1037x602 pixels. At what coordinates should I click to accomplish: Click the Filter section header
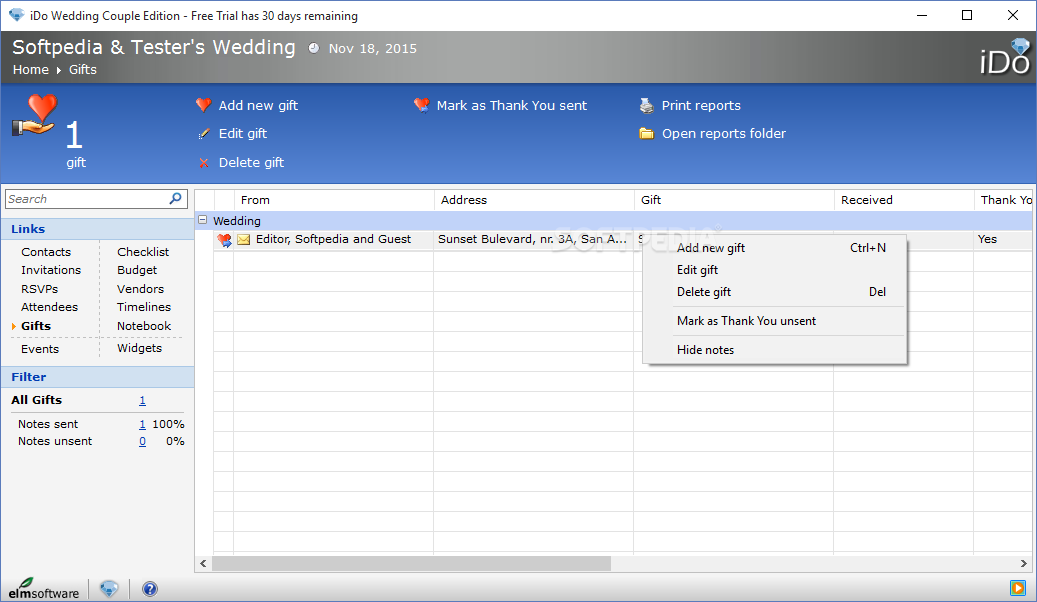(x=97, y=377)
